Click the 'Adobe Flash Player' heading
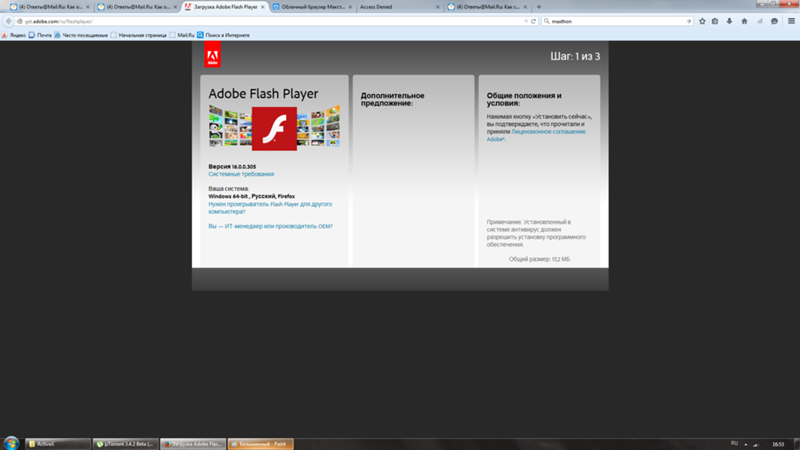 click(x=263, y=94)
